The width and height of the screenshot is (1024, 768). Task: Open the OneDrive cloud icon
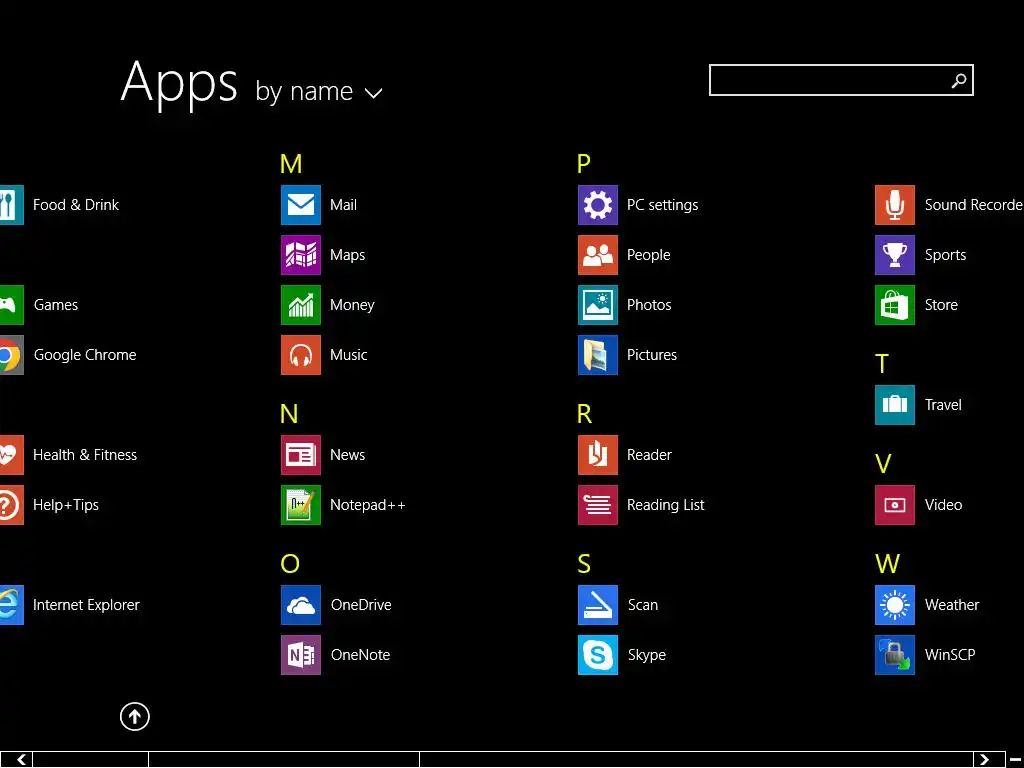pyautogui.click(x=300, y=605)
